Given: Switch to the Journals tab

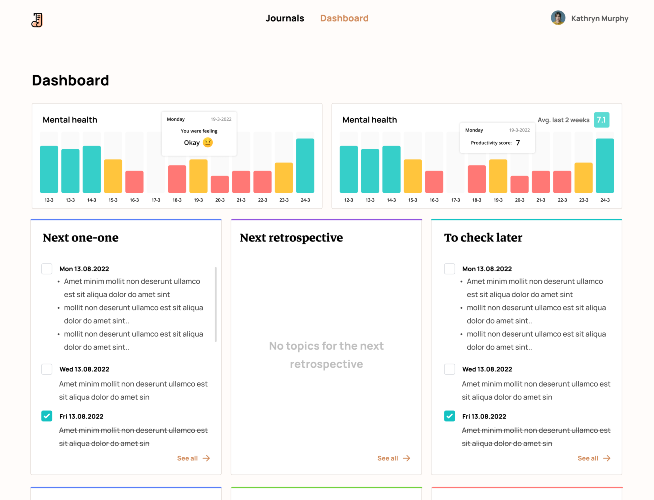Looking at the screenshot, I should (x=285, y=18).
